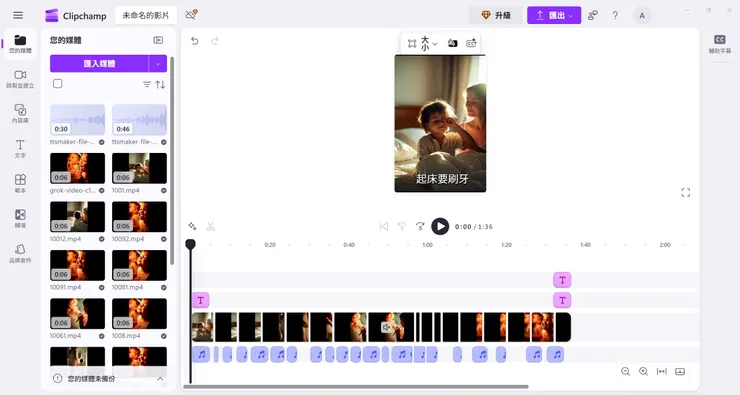Forward five seconds
Viewport: 740px width, 395px height.
tap(420, 227)
